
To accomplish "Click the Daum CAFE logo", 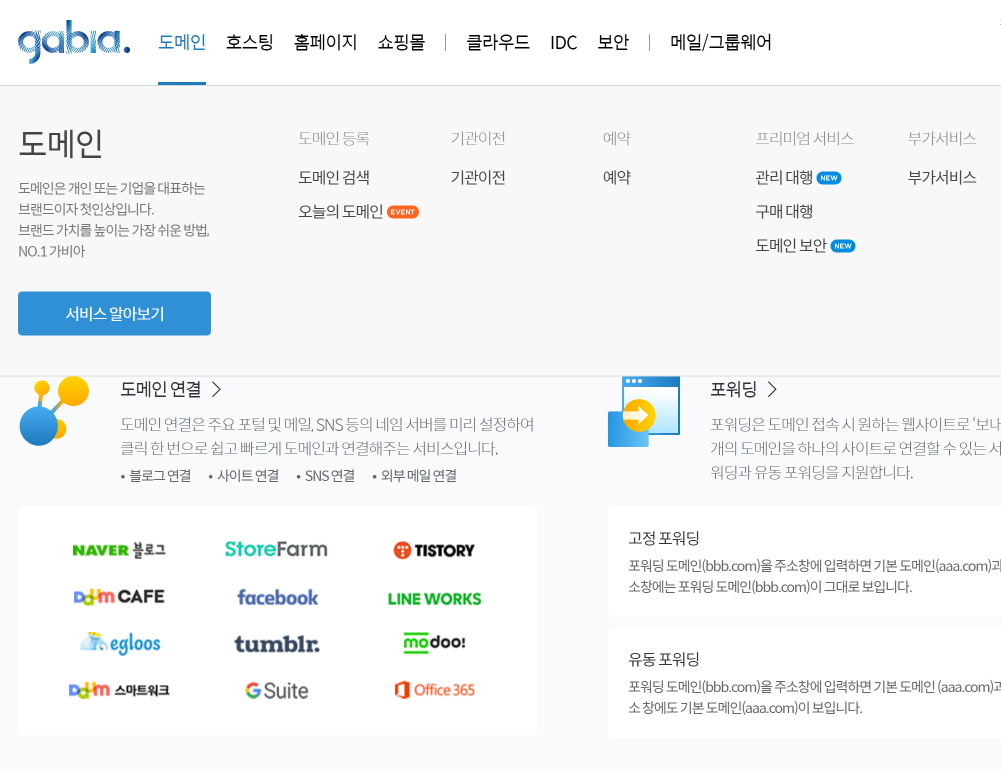I will pos(119,597).
